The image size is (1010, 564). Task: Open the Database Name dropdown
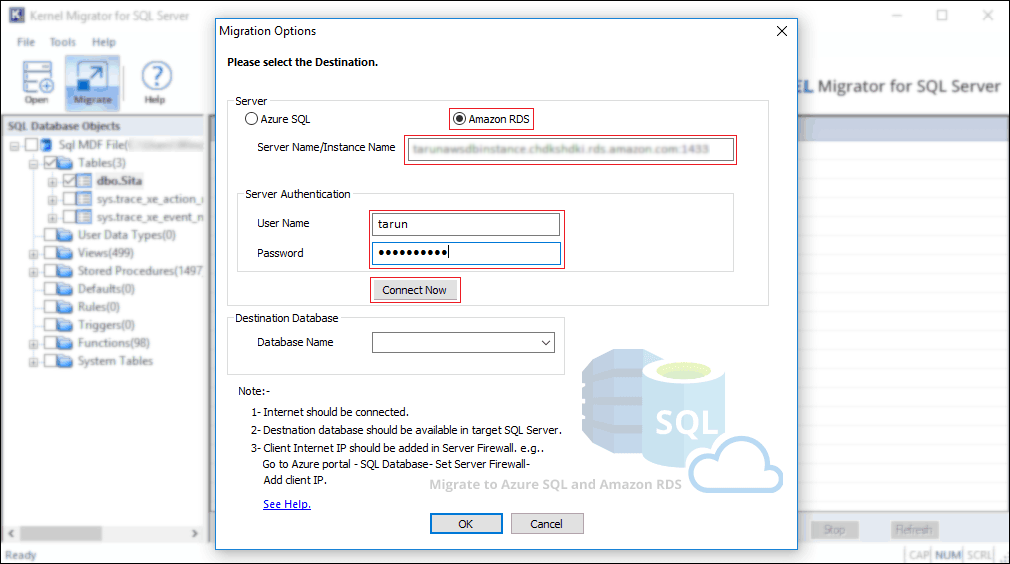pos(546,343)
